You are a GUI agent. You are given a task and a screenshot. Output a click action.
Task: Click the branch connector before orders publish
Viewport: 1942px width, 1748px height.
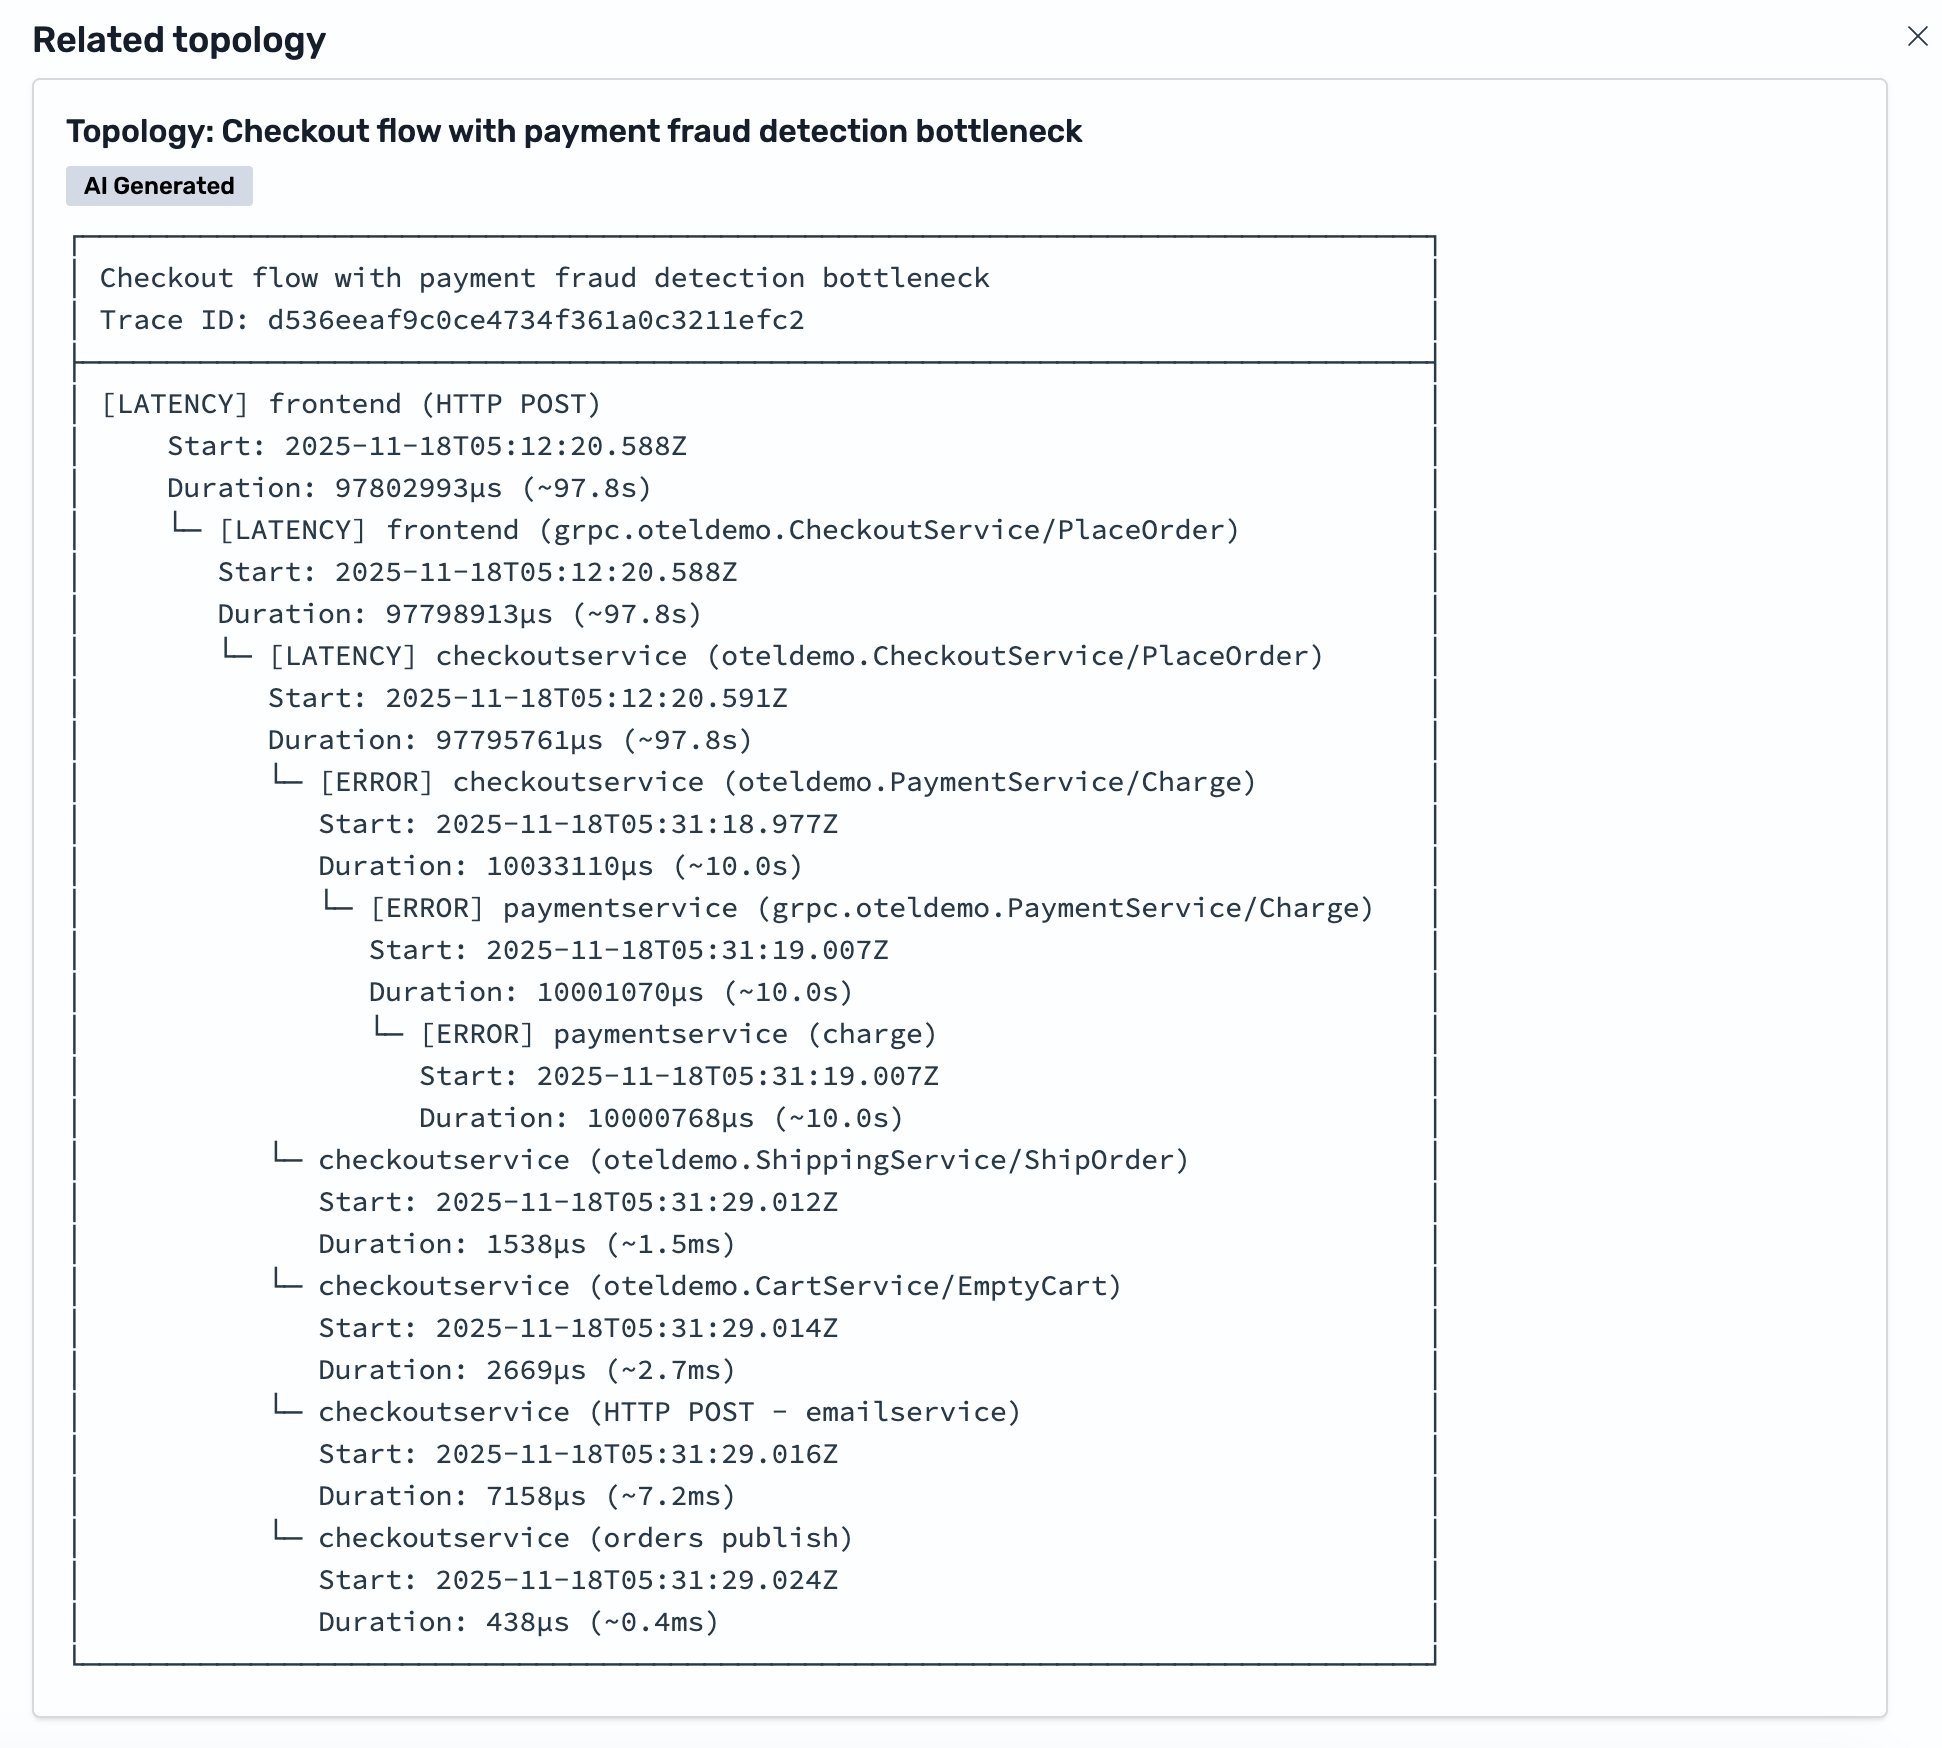(x=288, y=1534)
